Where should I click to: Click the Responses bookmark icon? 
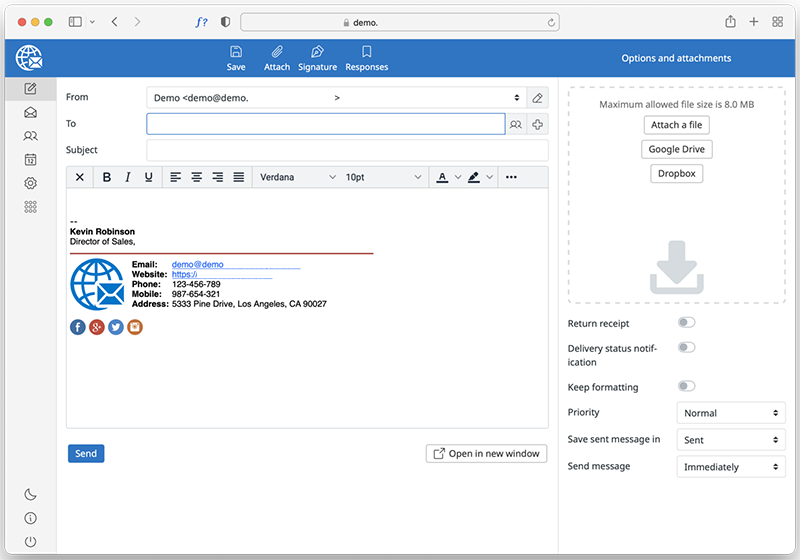pyautogui.click(x=366, y=52)
